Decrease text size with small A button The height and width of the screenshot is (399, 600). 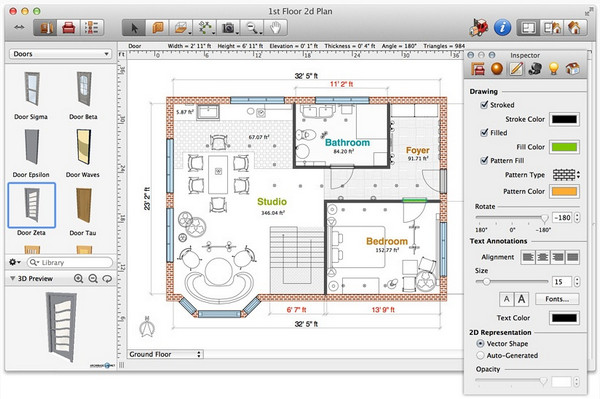507,299
